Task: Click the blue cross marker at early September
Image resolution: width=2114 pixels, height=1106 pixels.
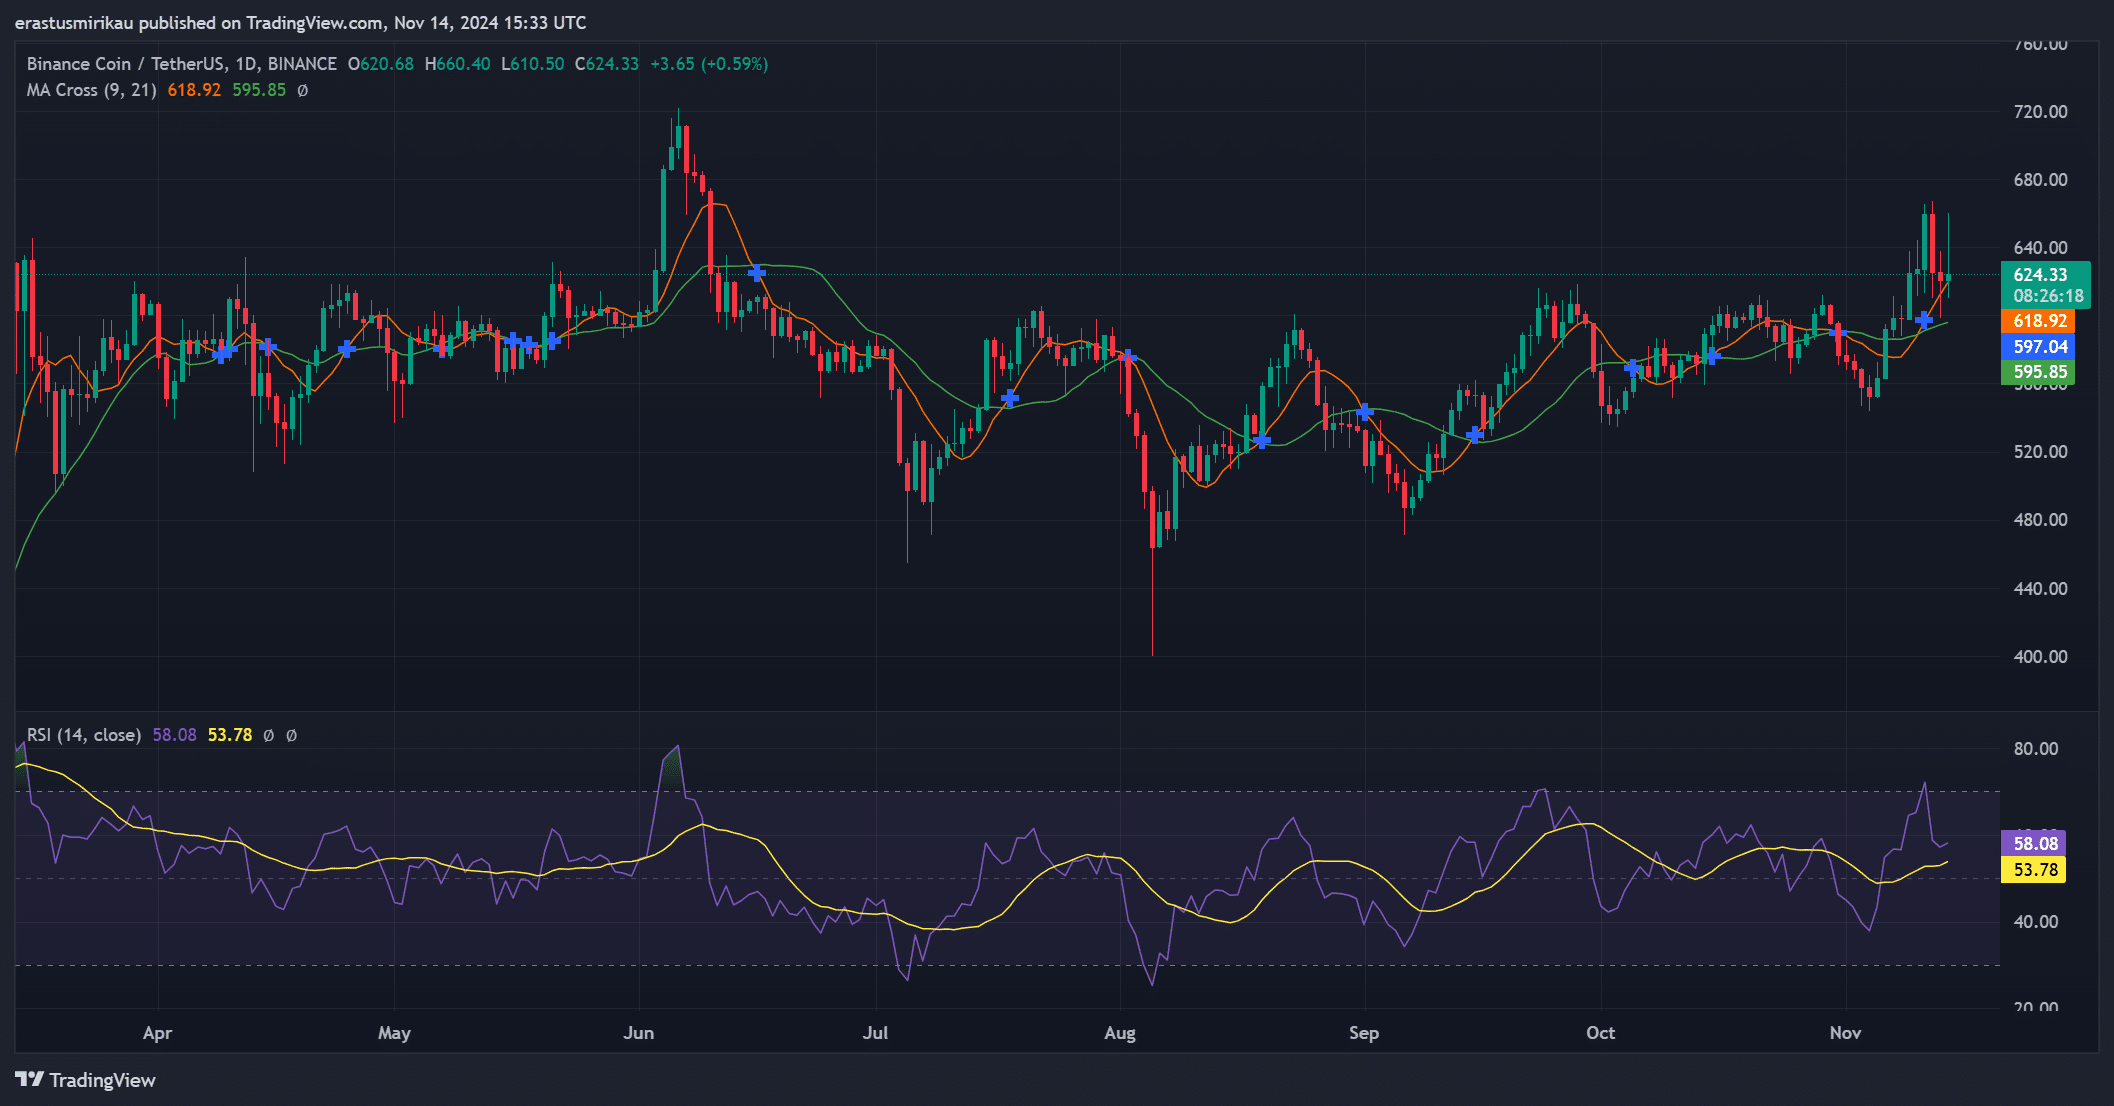Action: pos(1365,412)
